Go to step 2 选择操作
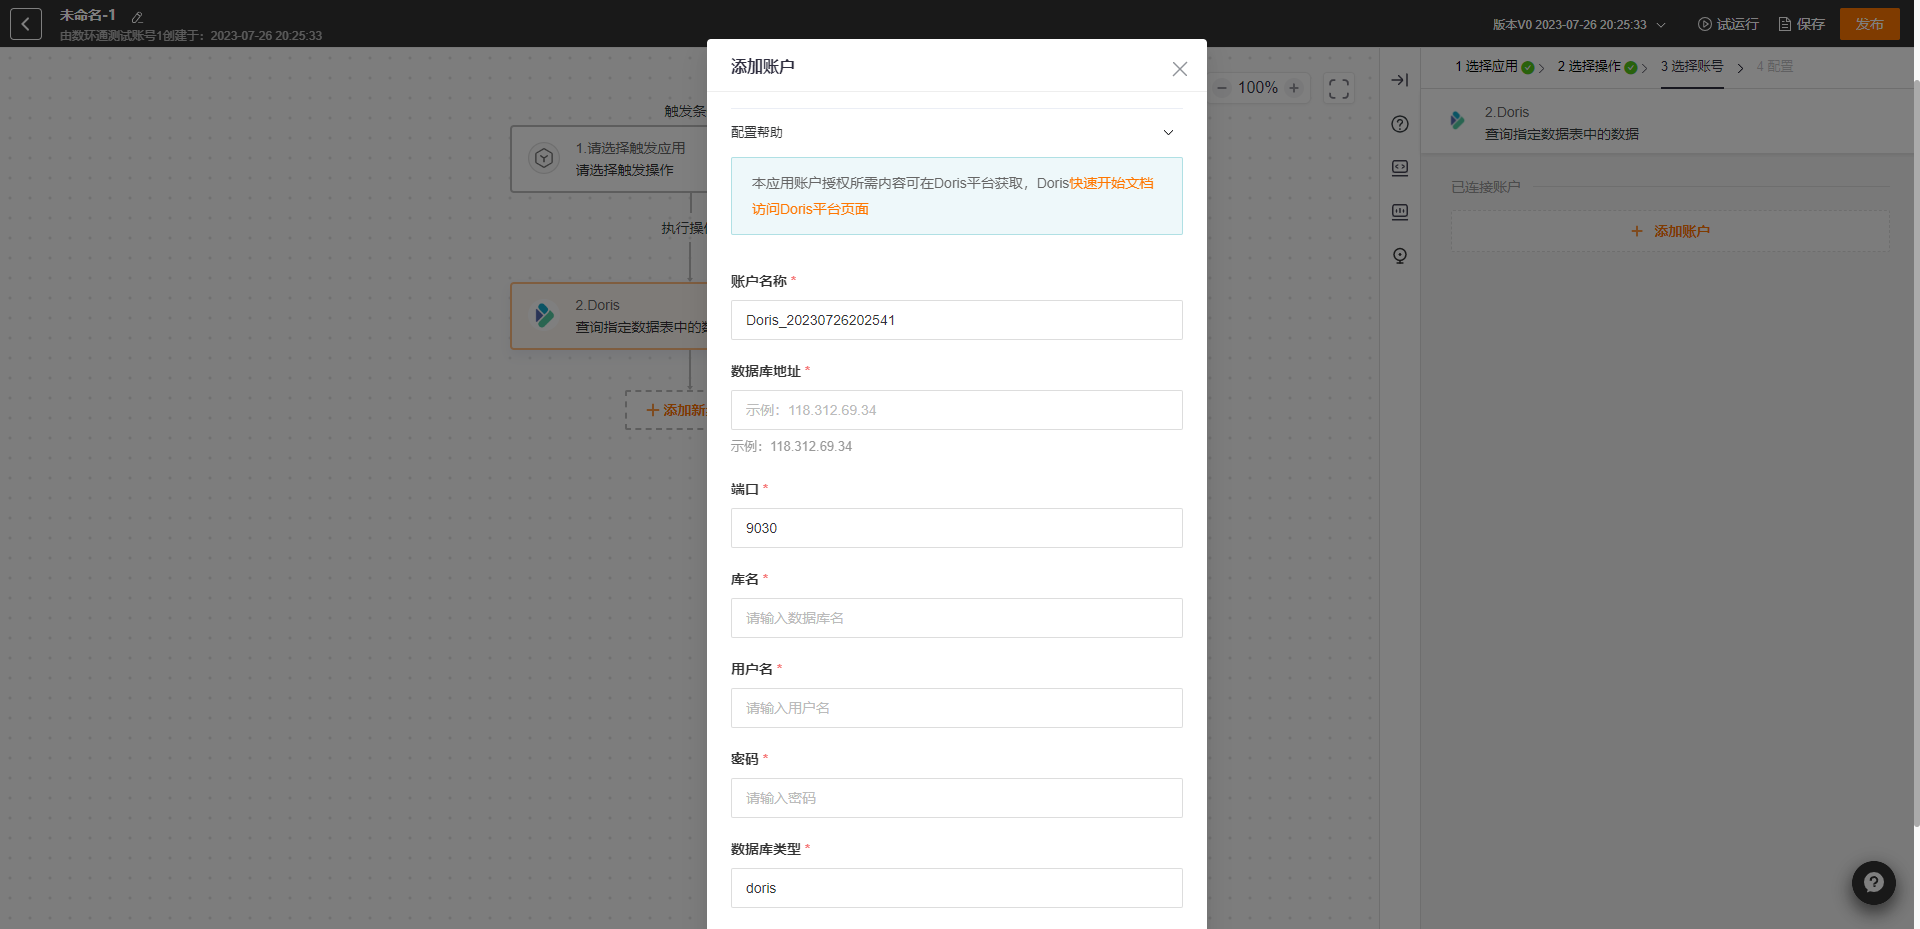The width and height of the screenshot is (1920, 929). tap(1597, 66)
